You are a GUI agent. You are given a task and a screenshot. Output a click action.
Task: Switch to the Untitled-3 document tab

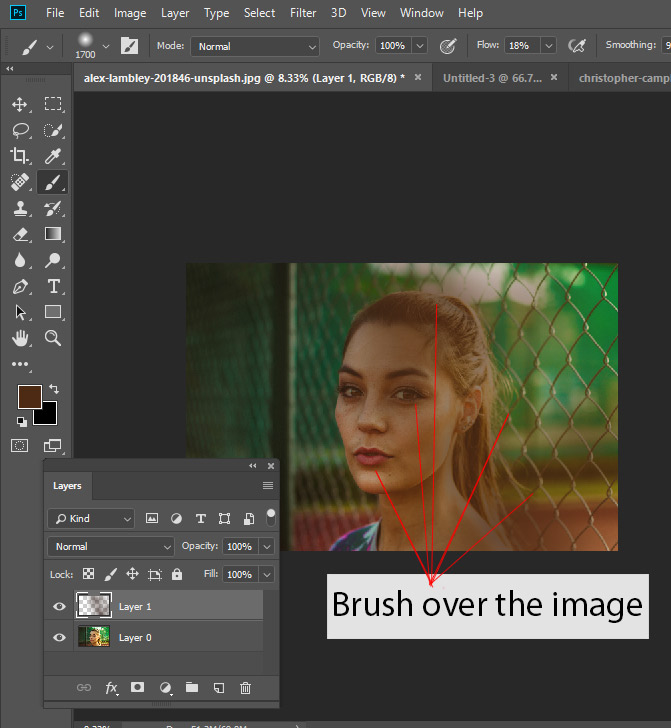tap(492, 78)
